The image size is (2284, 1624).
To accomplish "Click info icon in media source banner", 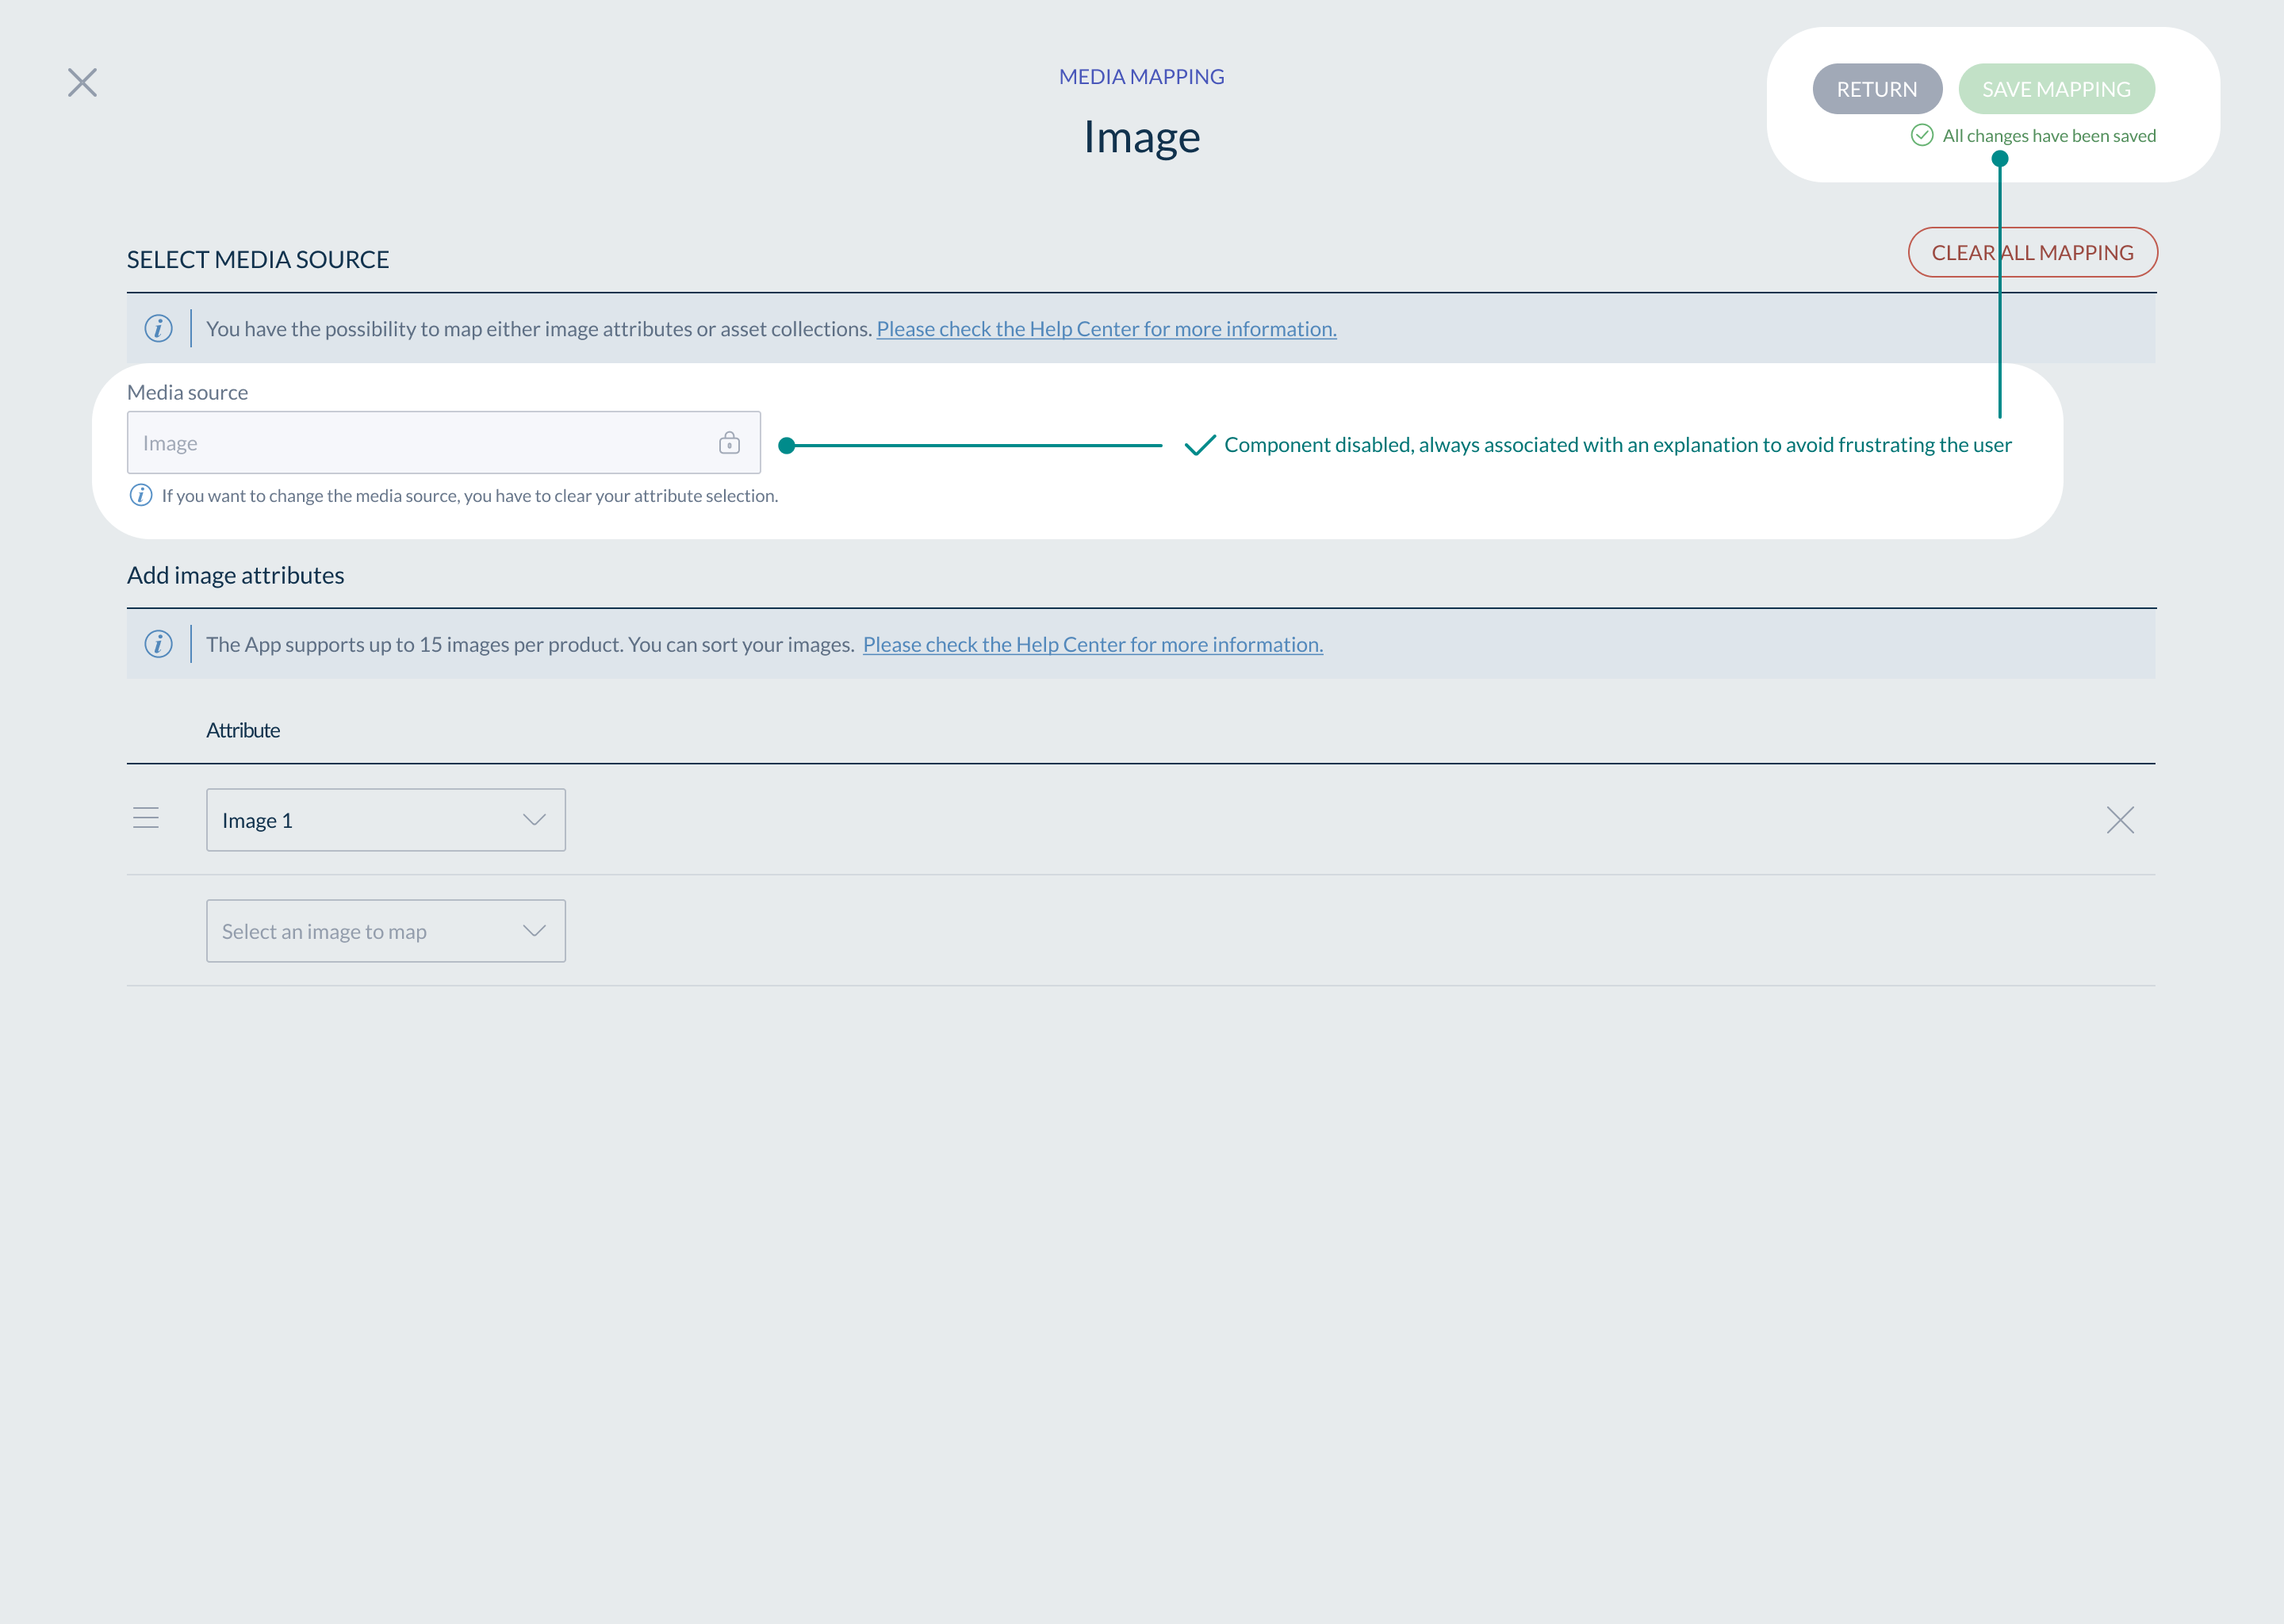I will [x=158, y=328].
